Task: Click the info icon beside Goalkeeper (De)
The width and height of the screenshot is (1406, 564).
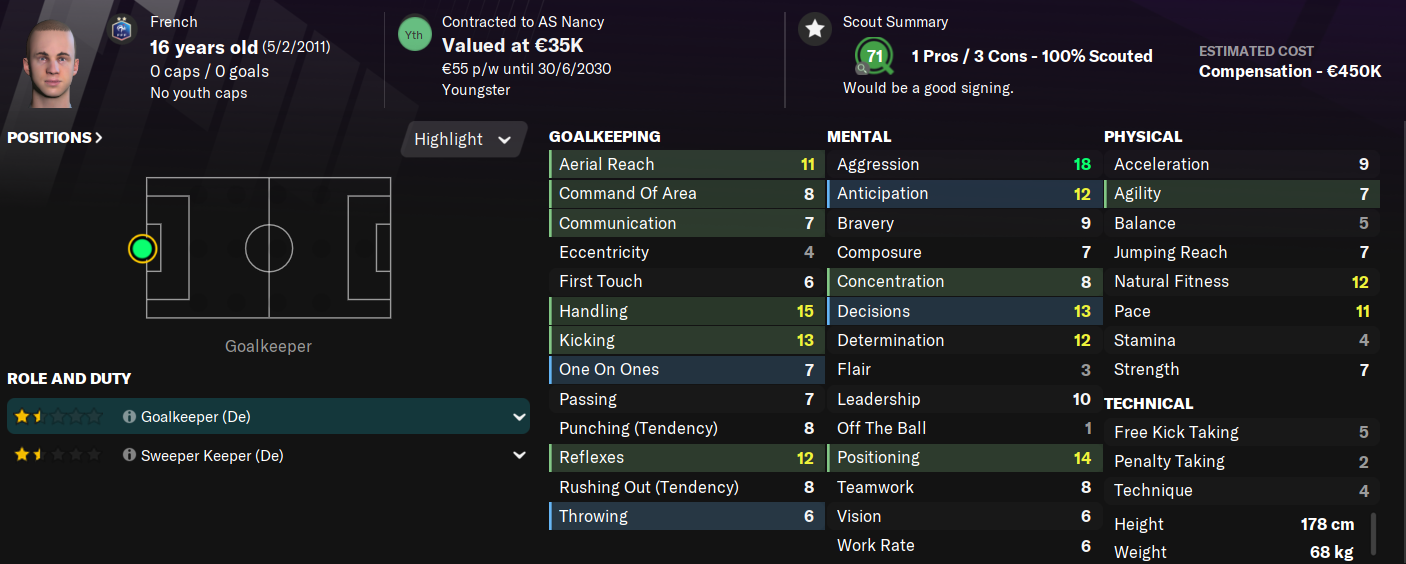Action: click(129, 417)
